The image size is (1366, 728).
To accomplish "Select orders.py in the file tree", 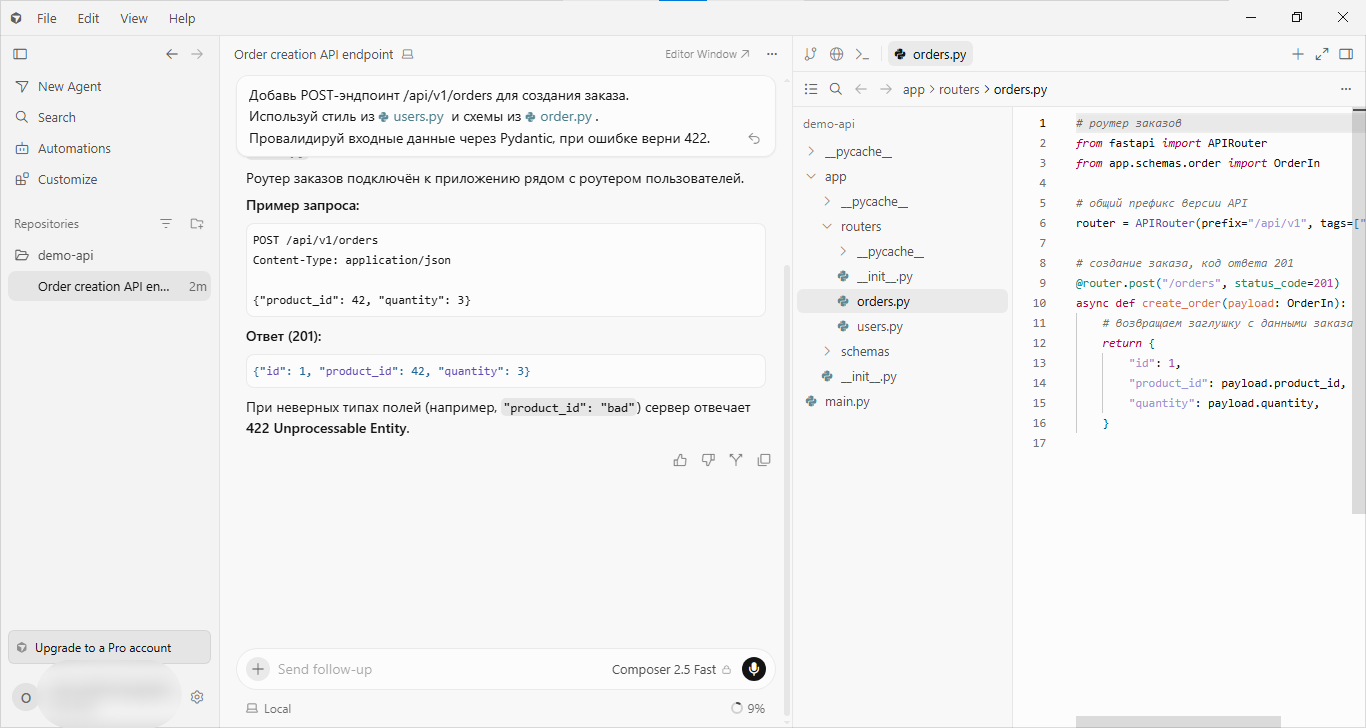I will [902, 301].
